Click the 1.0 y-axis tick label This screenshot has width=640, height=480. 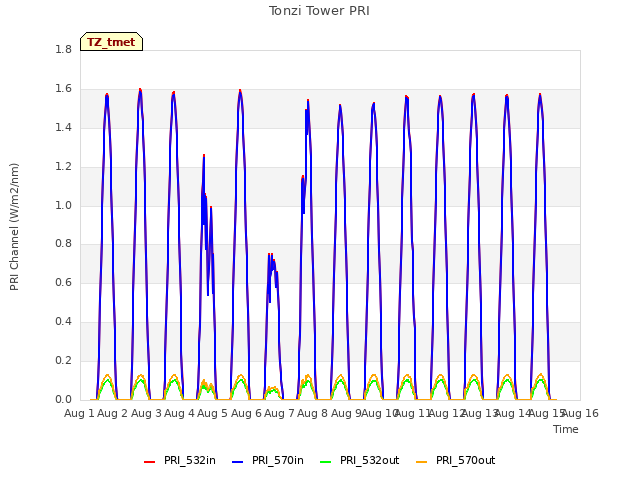click(x=63, y=205)
